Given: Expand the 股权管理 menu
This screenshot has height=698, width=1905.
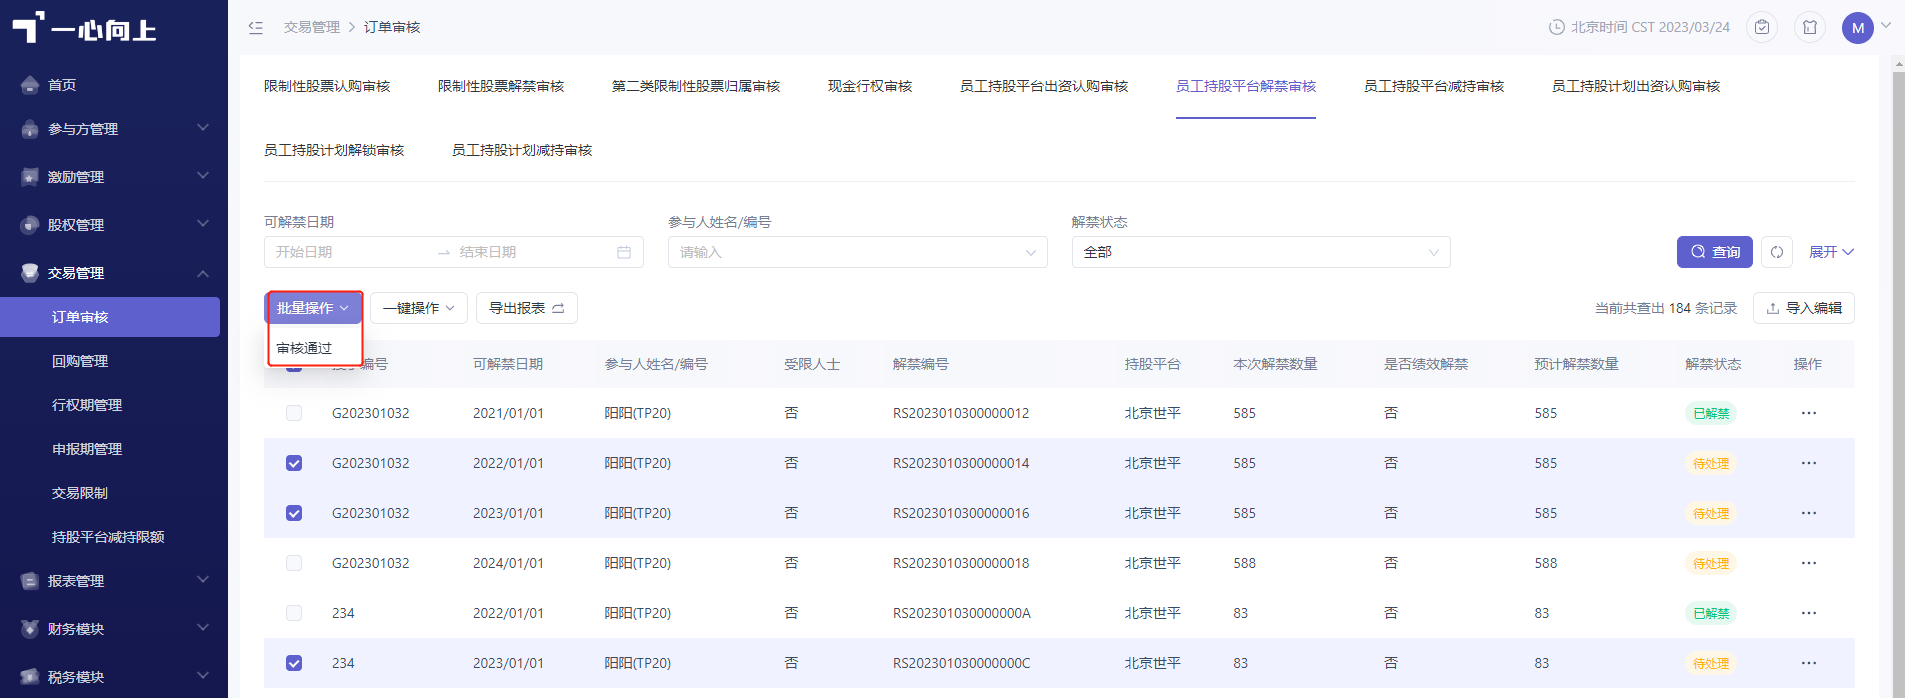Looking at the screenshot, I should pos(203,224).
